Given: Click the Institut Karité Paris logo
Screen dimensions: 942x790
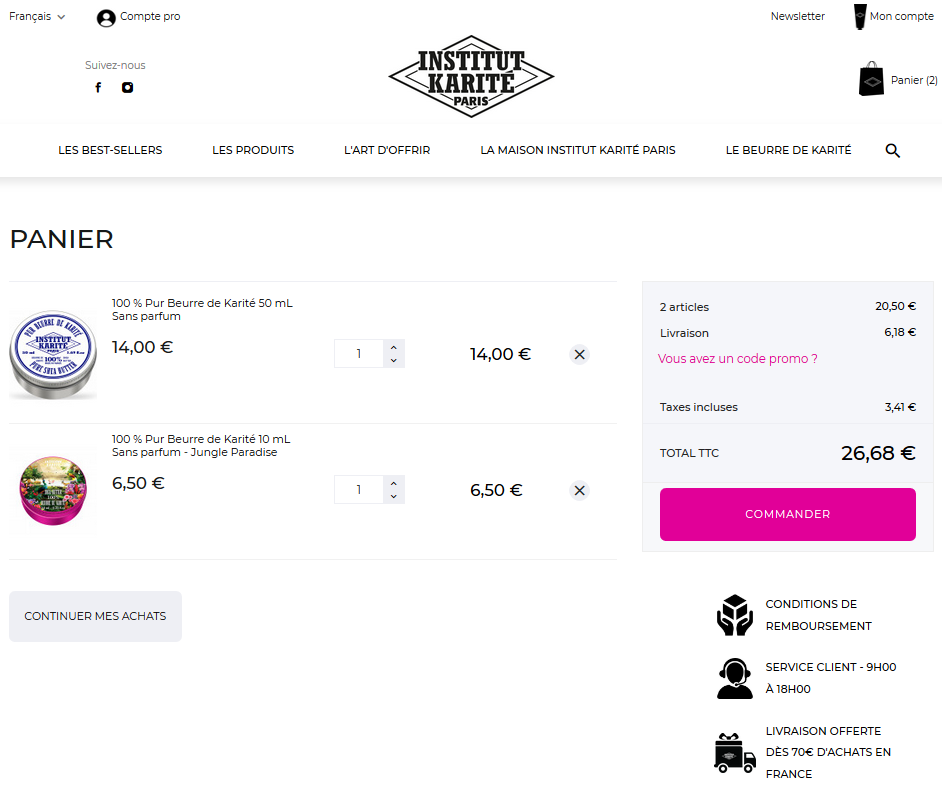Looking at the screenshot, I should coord(471,76).
